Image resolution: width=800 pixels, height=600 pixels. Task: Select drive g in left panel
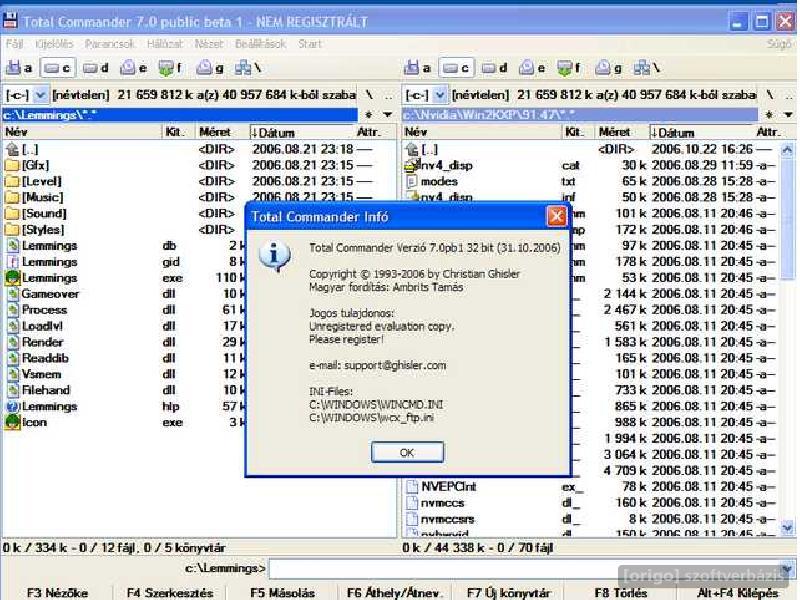click(210, 68)
